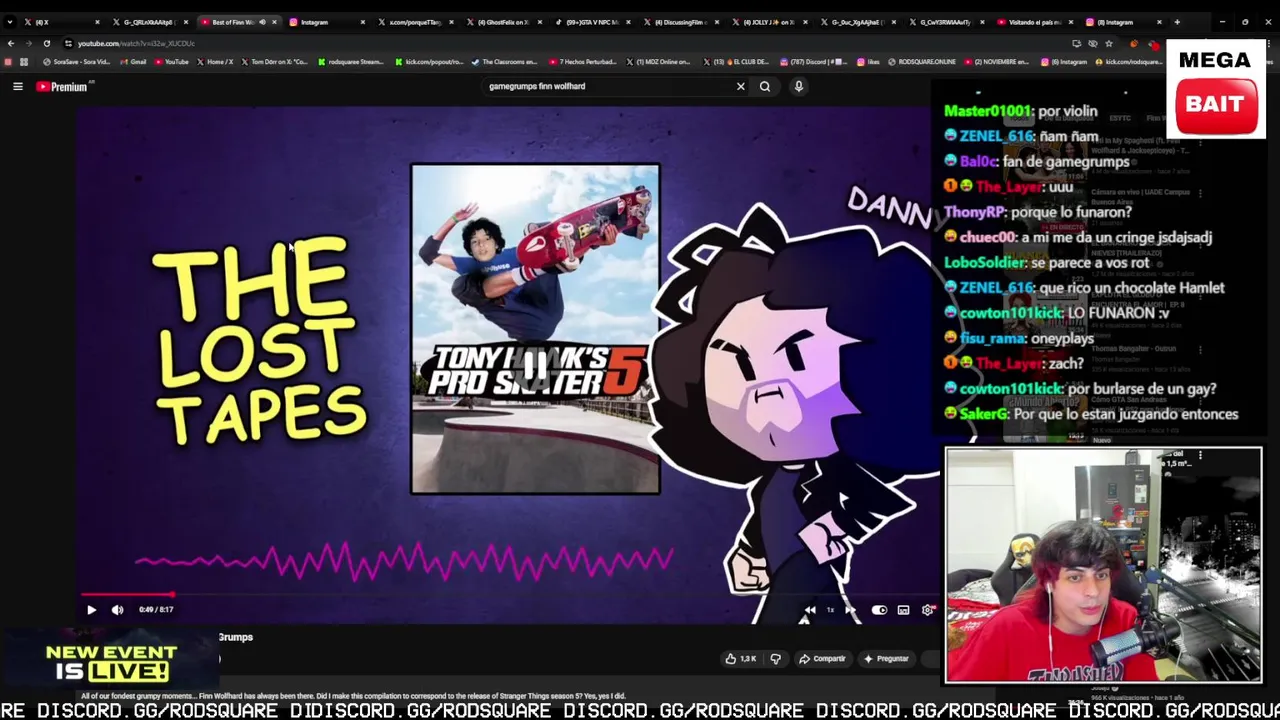Image resolution: width=1280 pixels, height=720 pixels.
Task: Open the 1x playback speed control
Action: pos(830,609)
